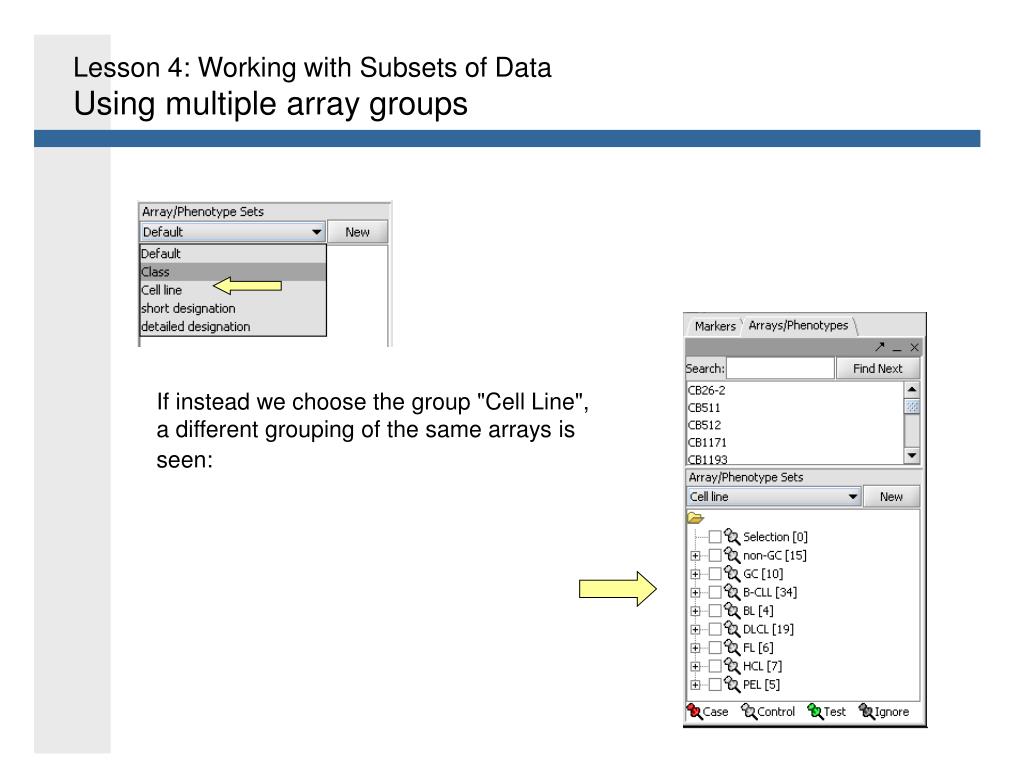
Task: Click the open folder icon in sets tree
Action: point(695,518)
